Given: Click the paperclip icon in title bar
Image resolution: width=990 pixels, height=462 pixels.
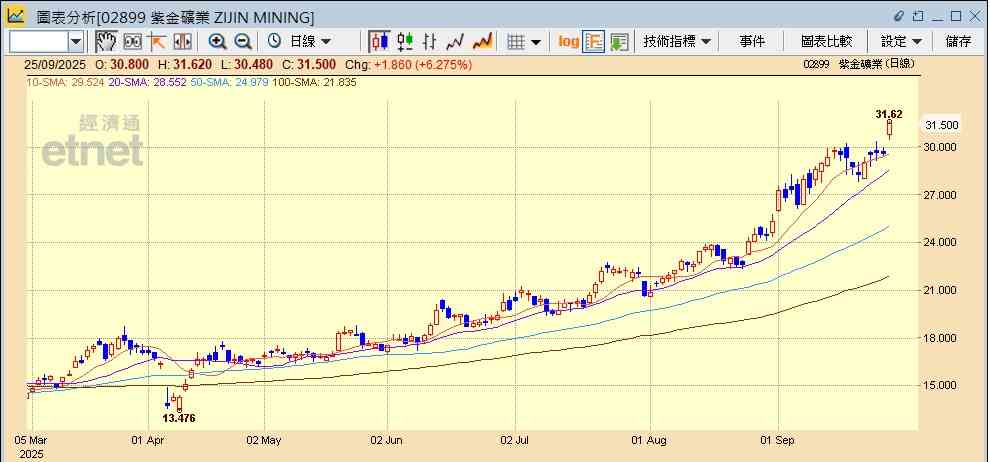Looking at the screenshot, I should click(899, 16).
